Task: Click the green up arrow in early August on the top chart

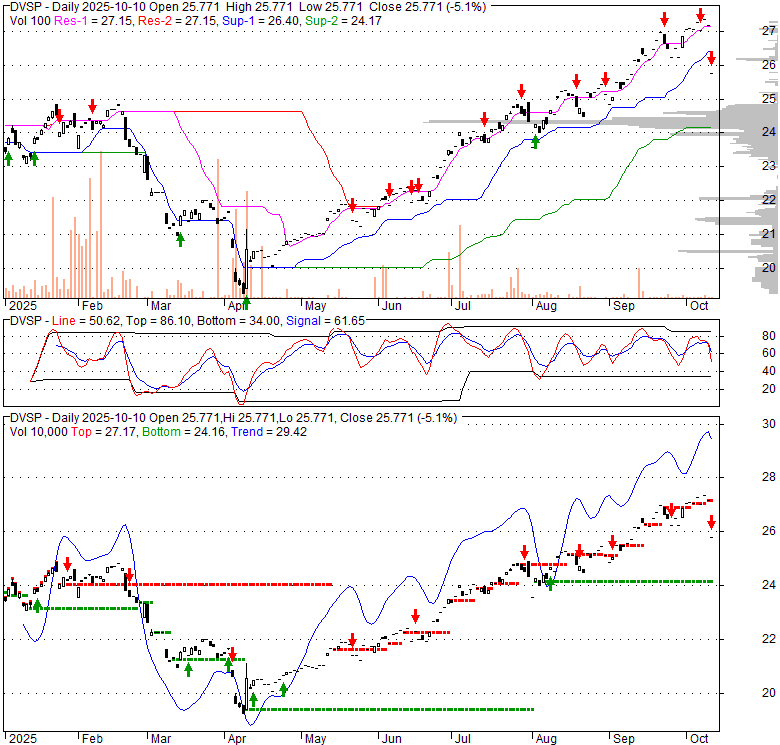Action: [535, 141]
